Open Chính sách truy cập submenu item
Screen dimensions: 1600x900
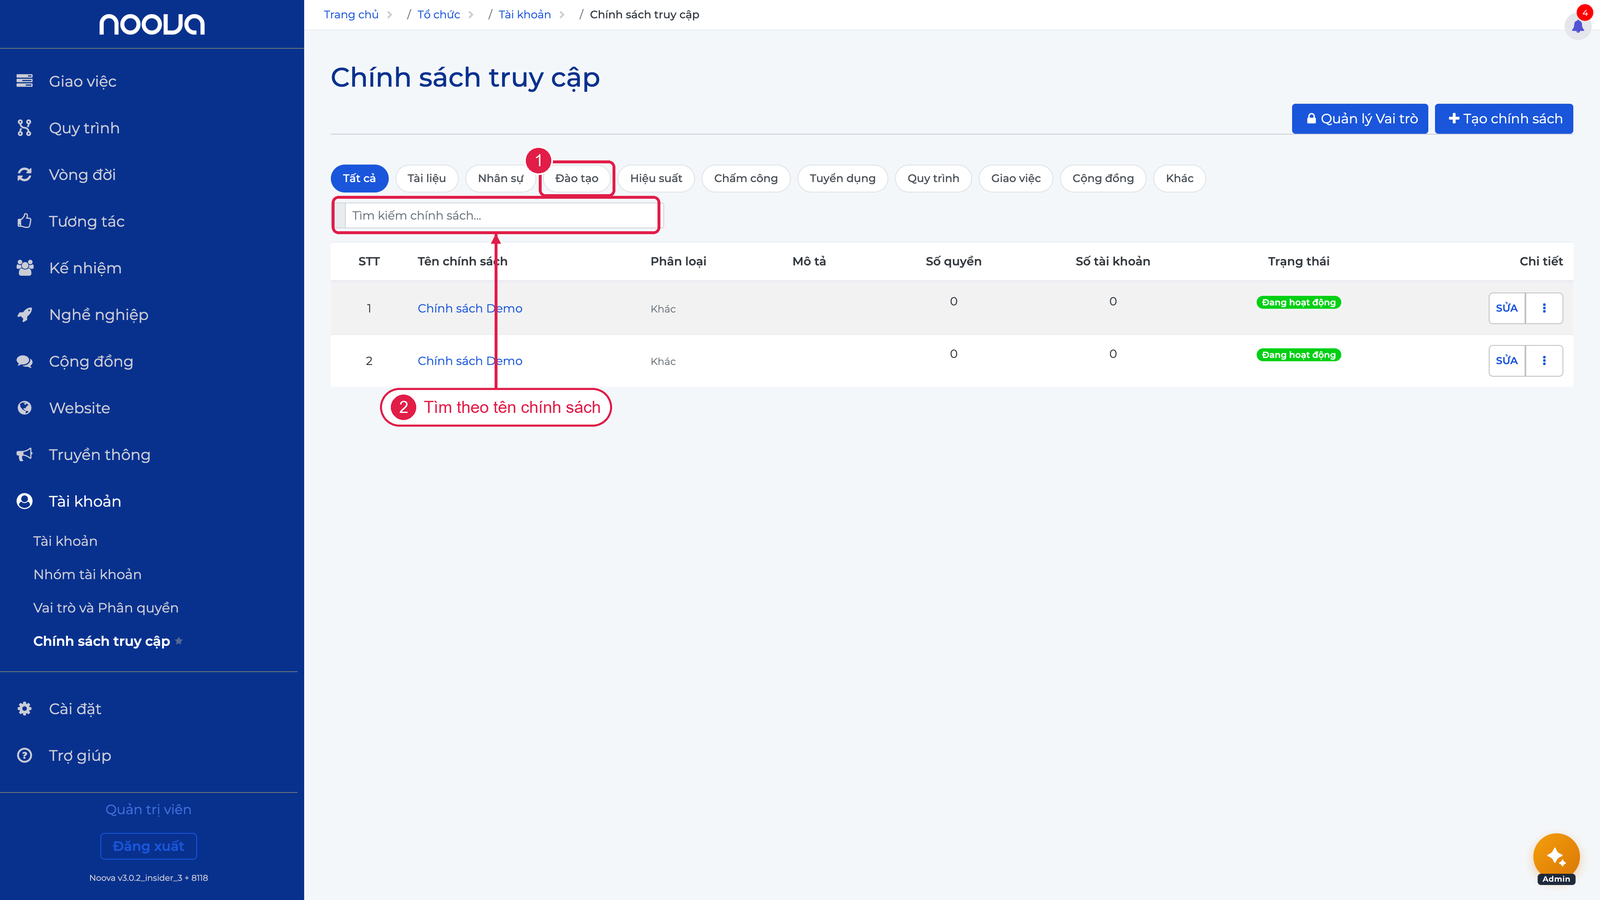[x=101, y=641]
